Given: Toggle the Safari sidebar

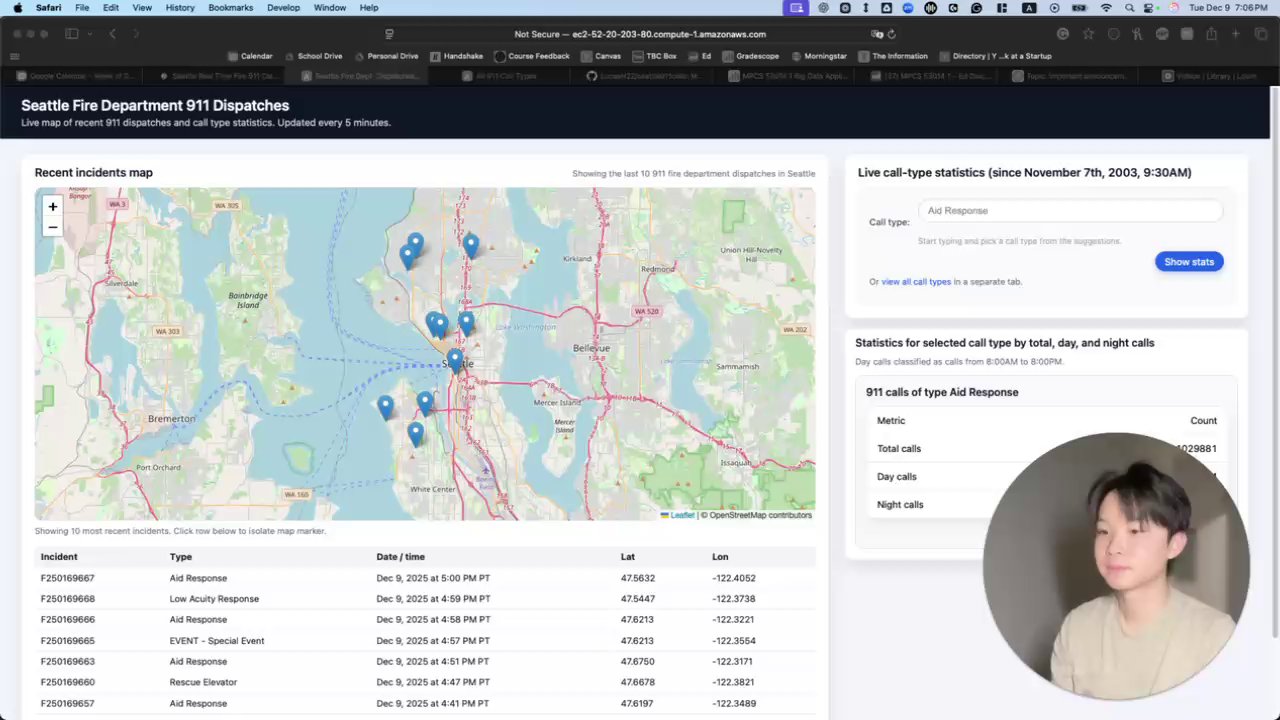Looking at the screenshot, I should [x=72, y=34].
